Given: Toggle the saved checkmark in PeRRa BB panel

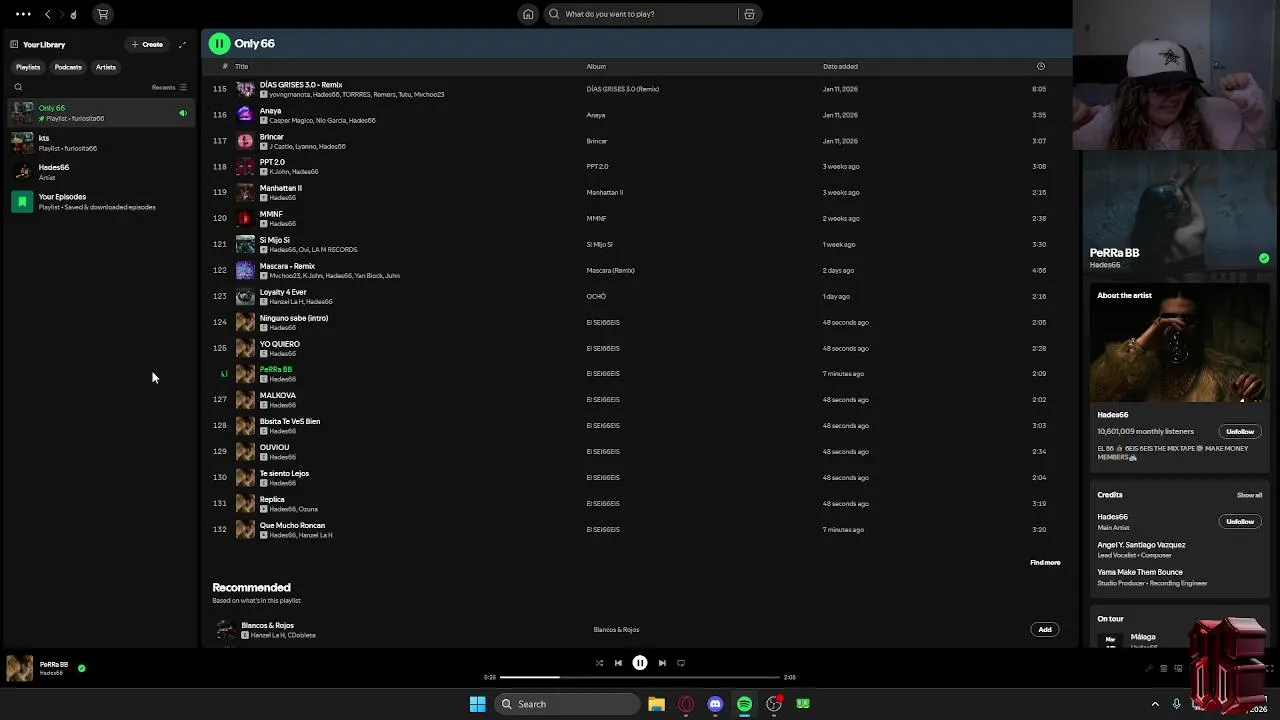Looking at the screenshot, I should 1264,258.
